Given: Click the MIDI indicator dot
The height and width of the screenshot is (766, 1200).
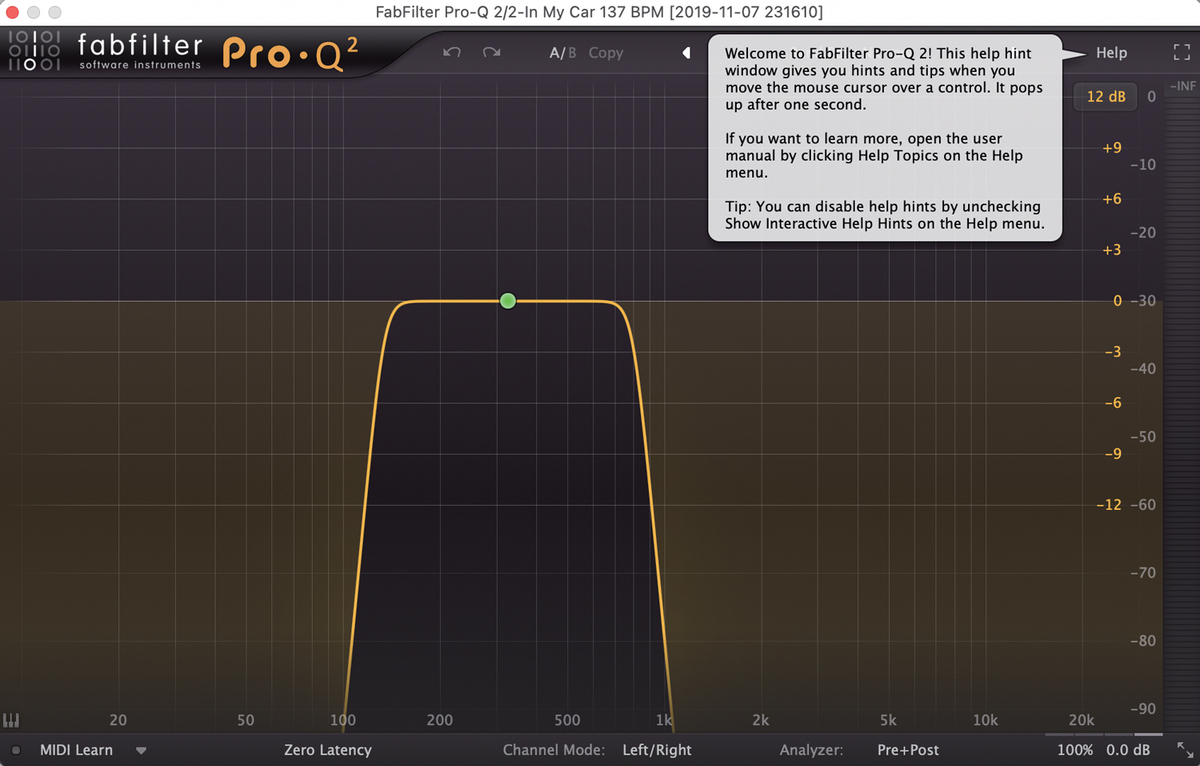Looking at the screenshot, I should (x=16, y=750).
